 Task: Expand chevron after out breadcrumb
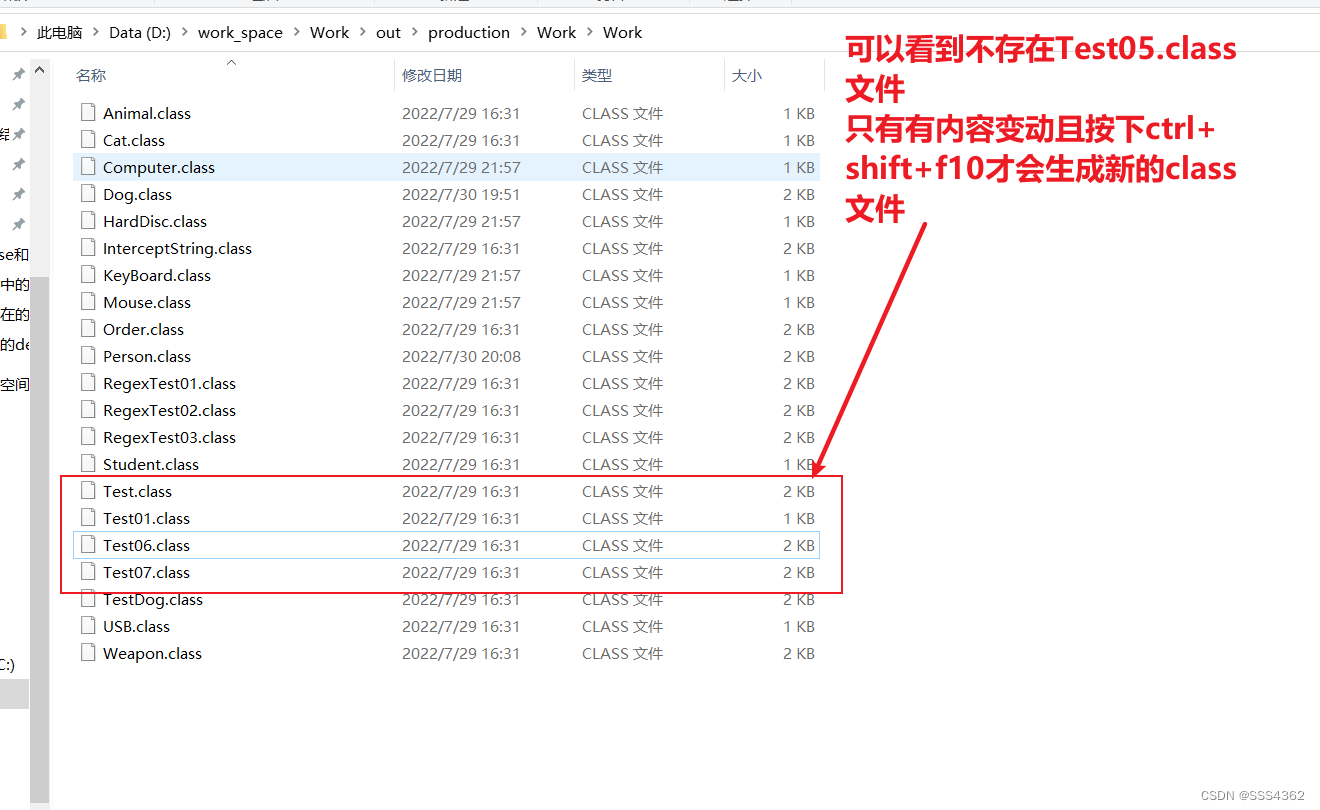(x=415, y=32)
